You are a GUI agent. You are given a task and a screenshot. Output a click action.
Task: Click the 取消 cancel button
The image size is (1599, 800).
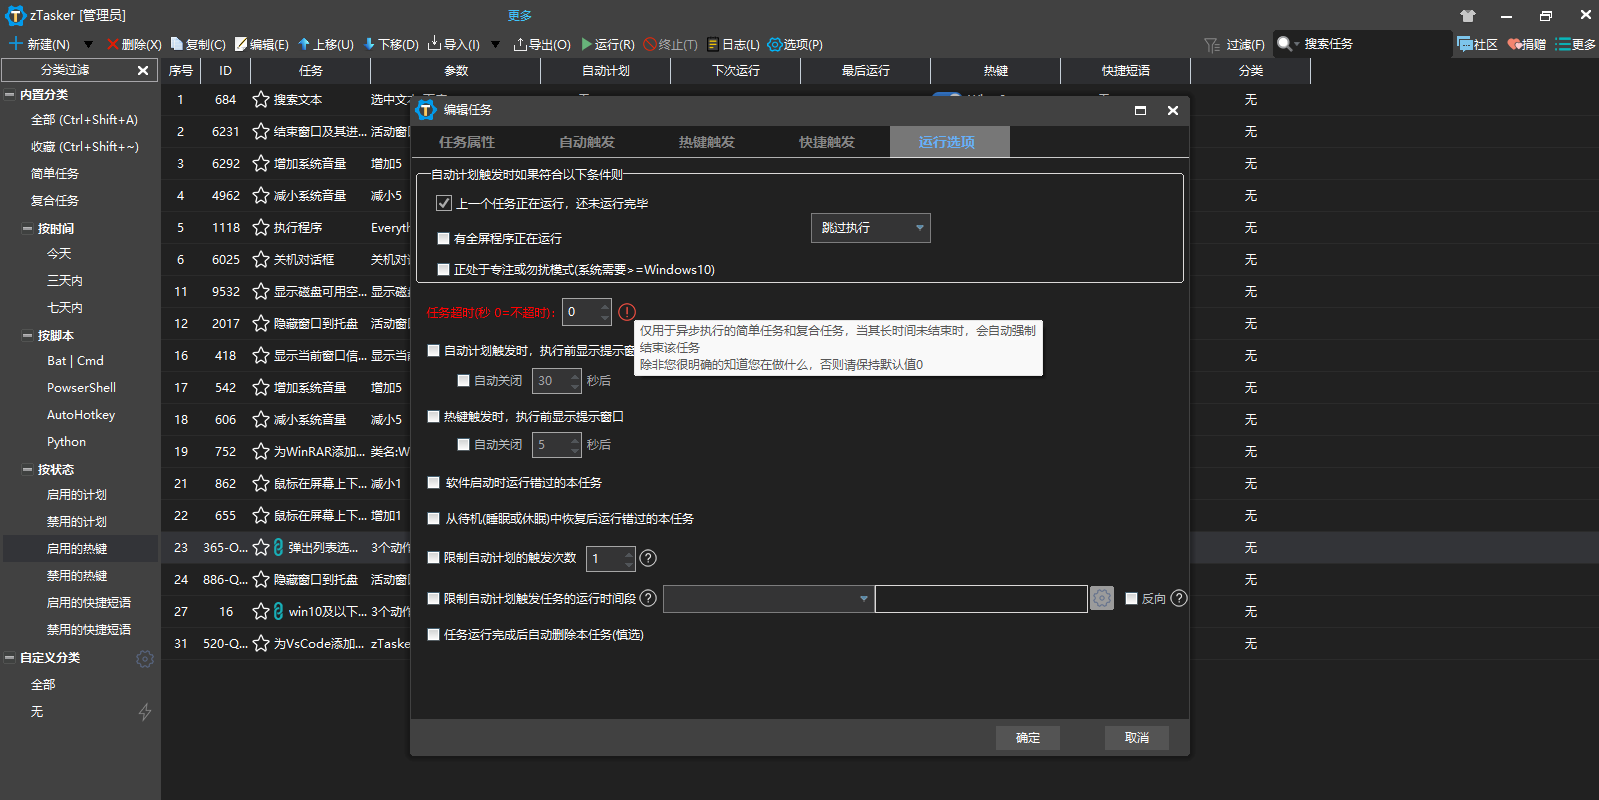click(x=1136, y=738)
